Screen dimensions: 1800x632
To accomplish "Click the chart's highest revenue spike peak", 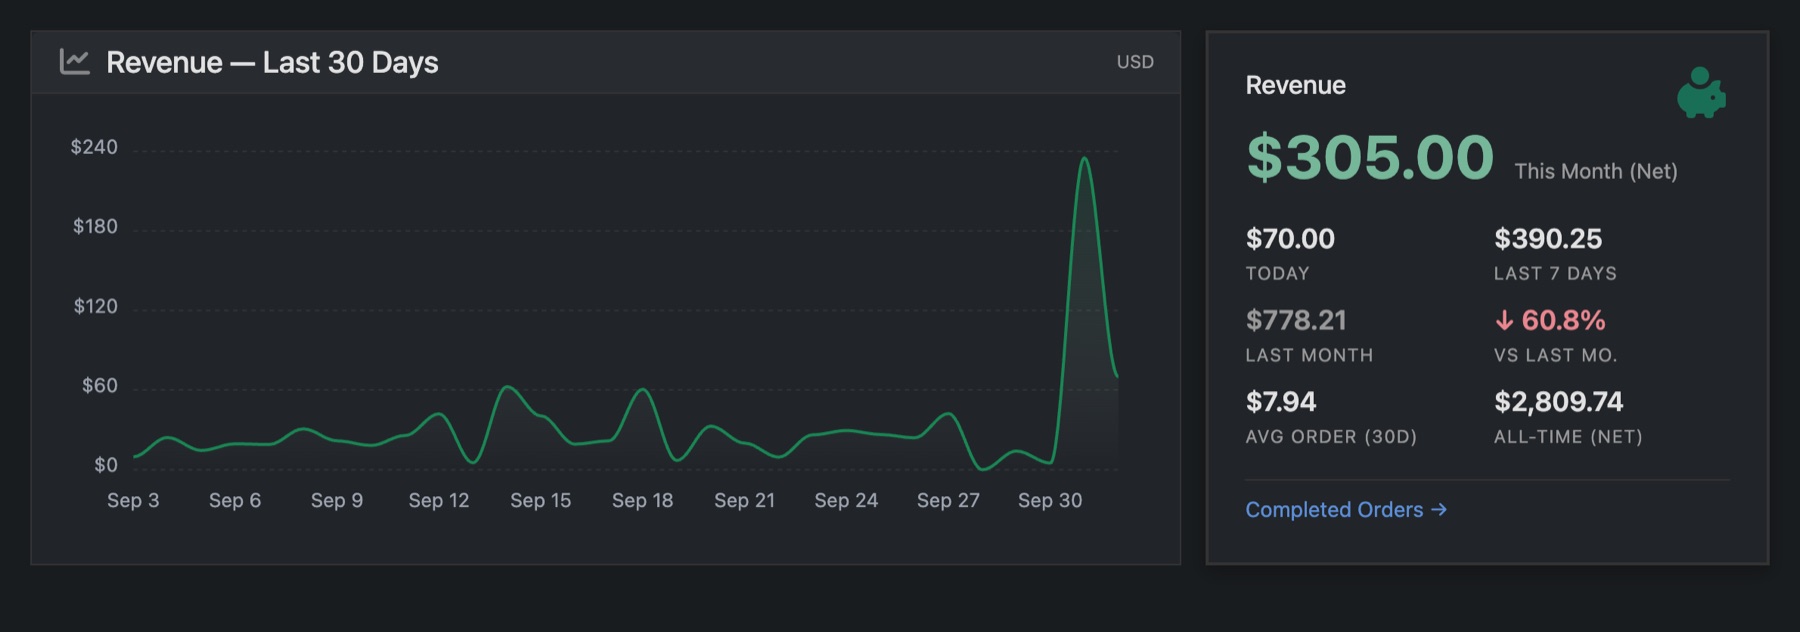I will click(1084, 158).
